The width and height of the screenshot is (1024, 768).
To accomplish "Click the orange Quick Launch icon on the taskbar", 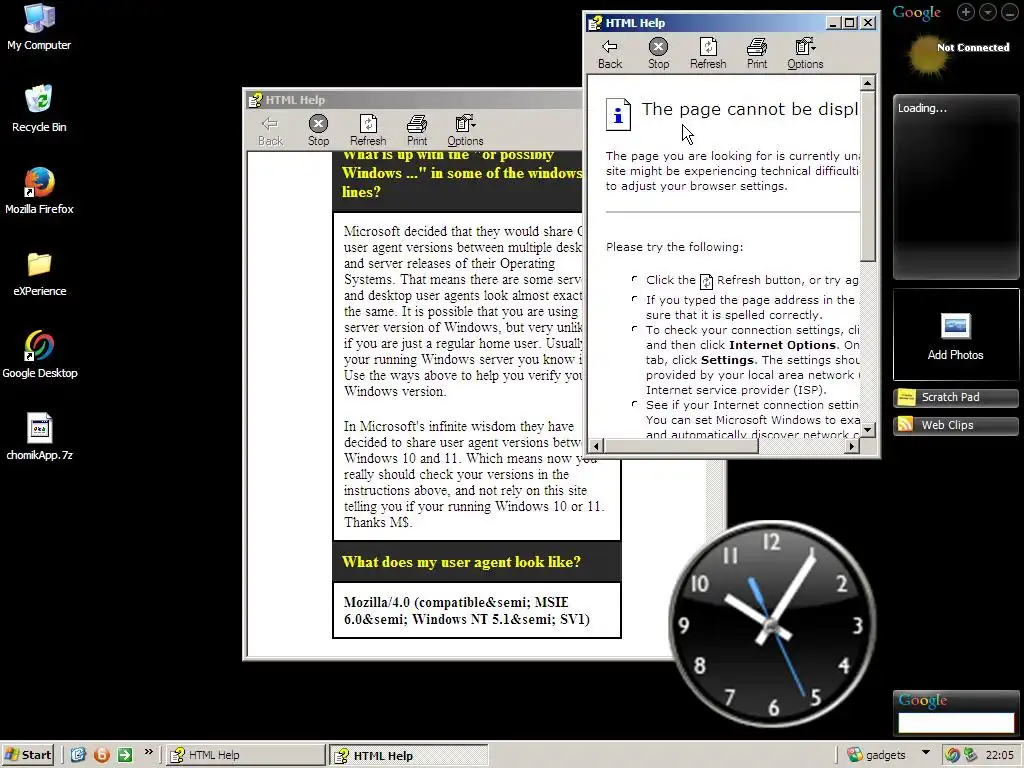I will (x=102, y=755).
